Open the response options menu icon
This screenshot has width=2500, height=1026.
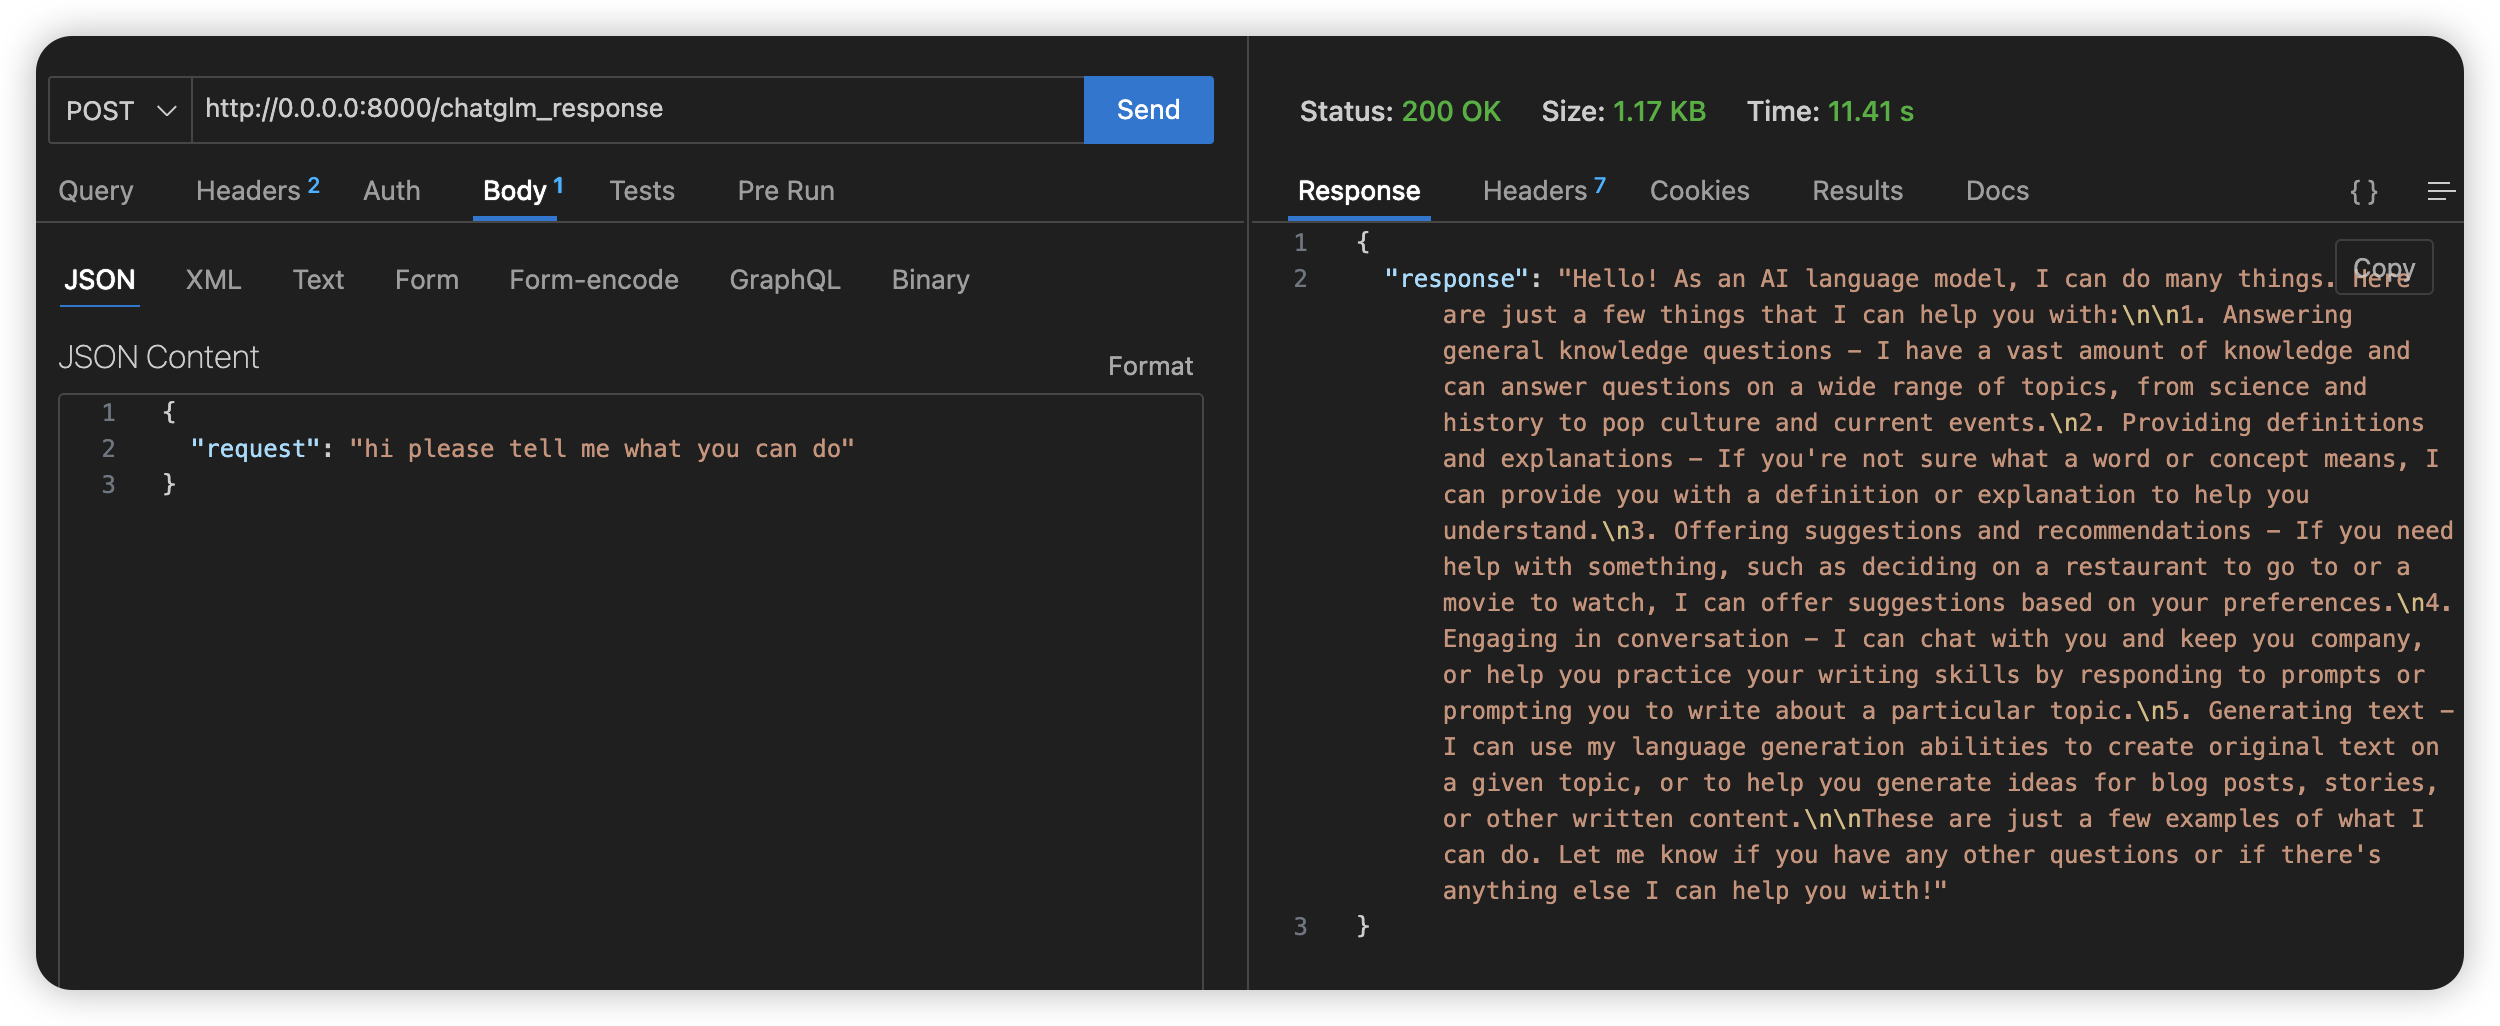2441,191
